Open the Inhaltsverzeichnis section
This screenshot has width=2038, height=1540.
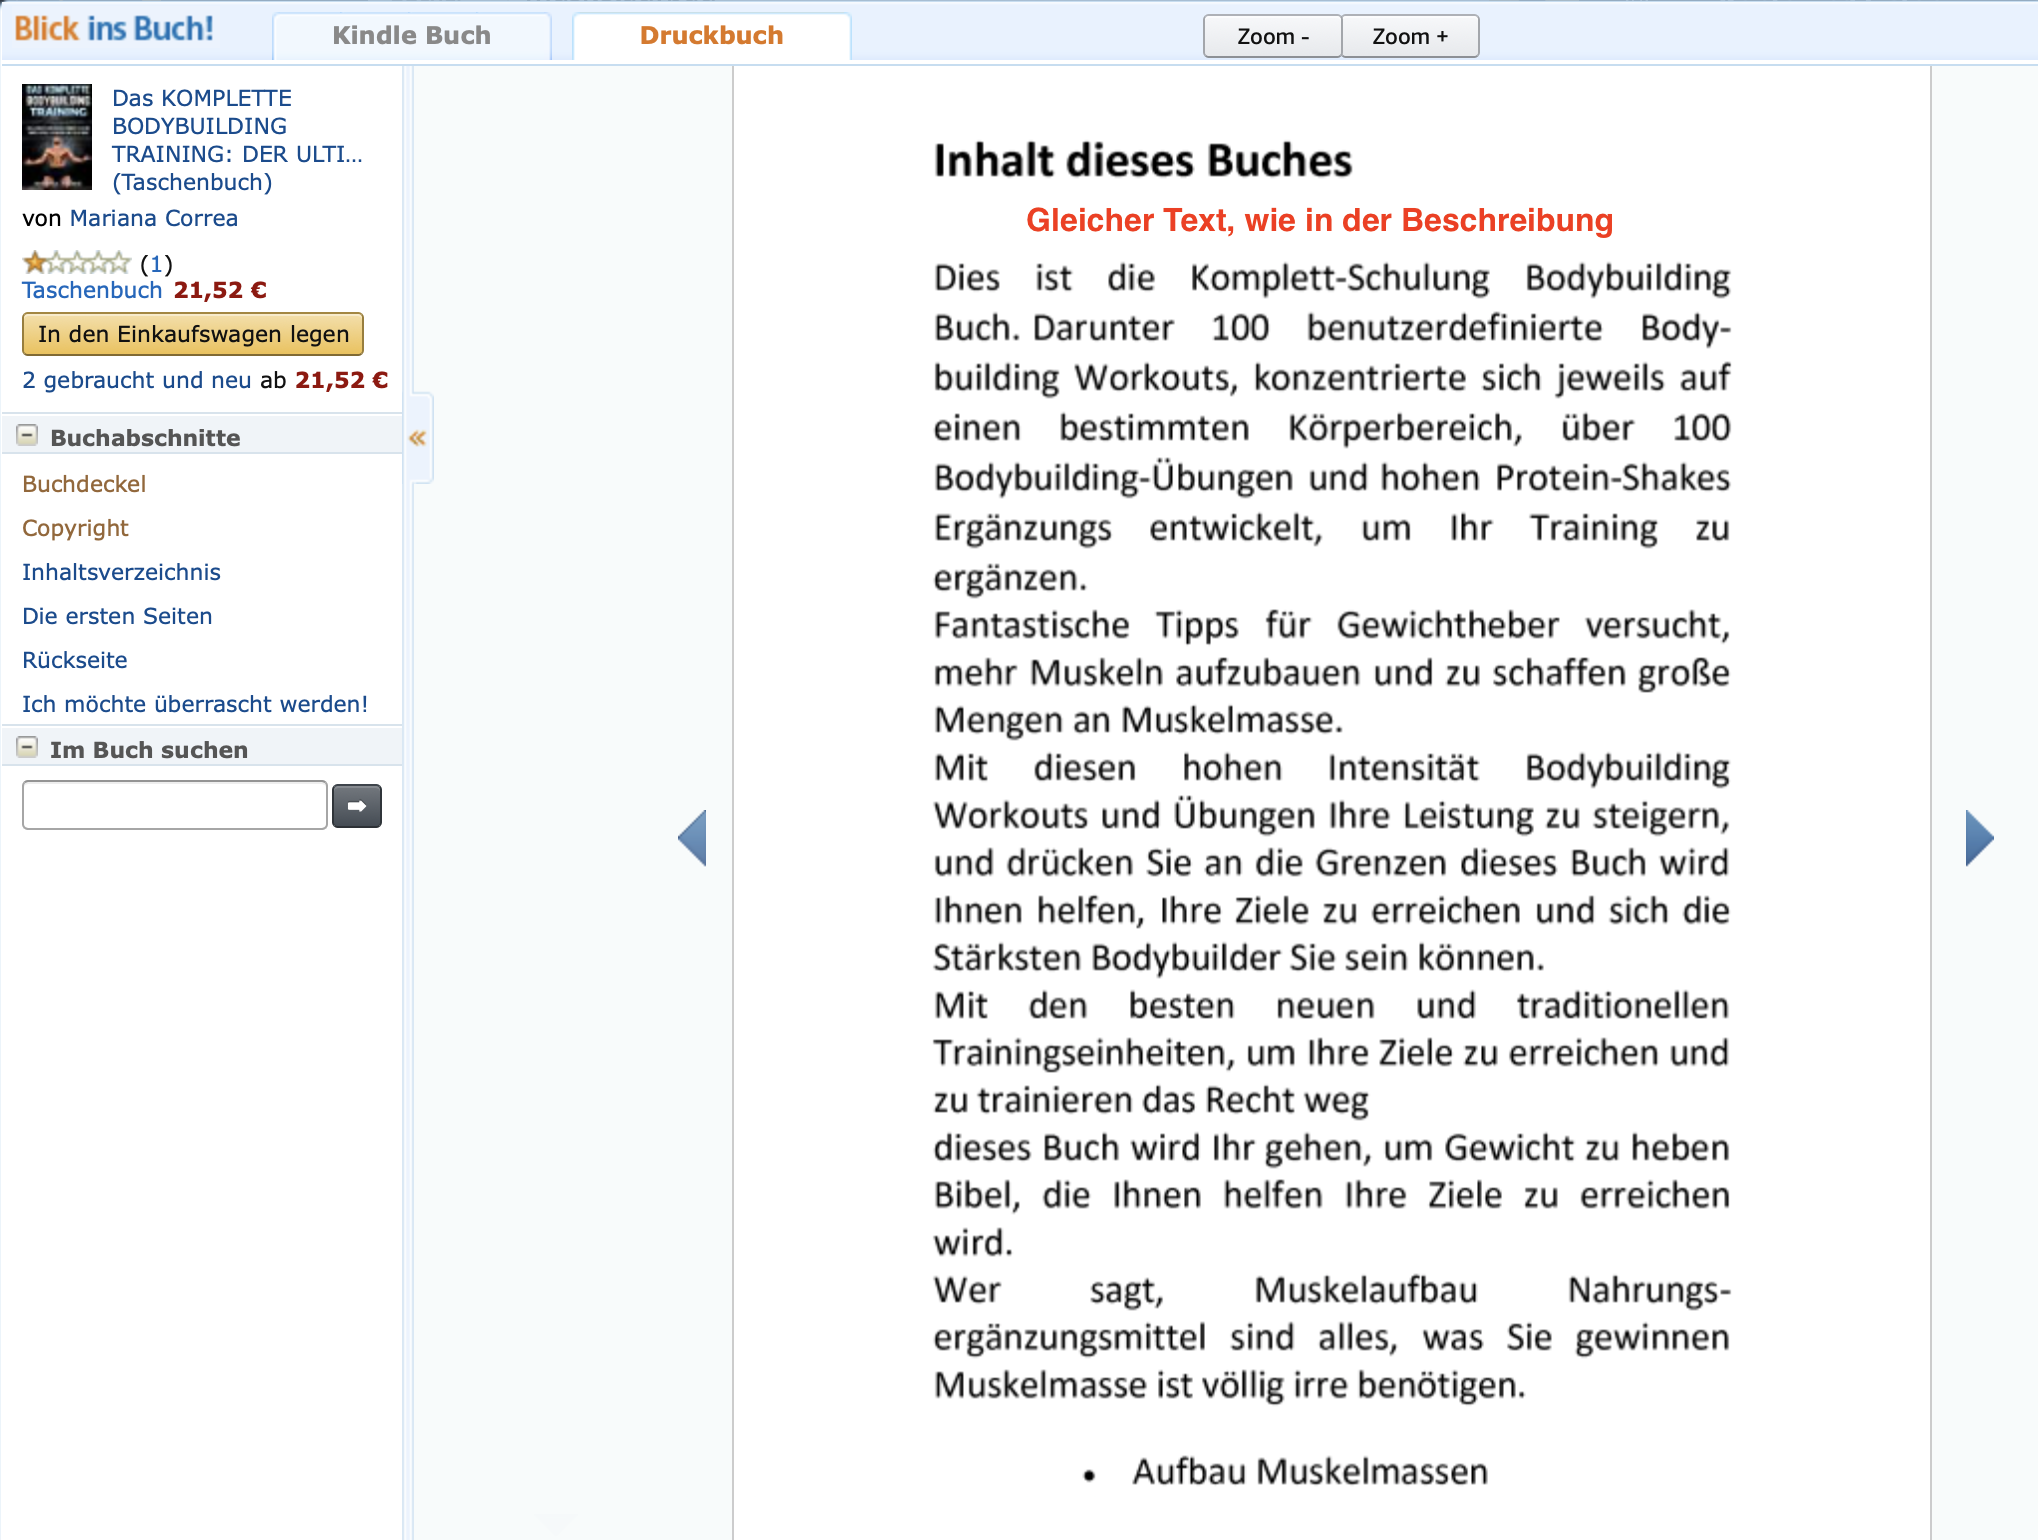(121, 571)
